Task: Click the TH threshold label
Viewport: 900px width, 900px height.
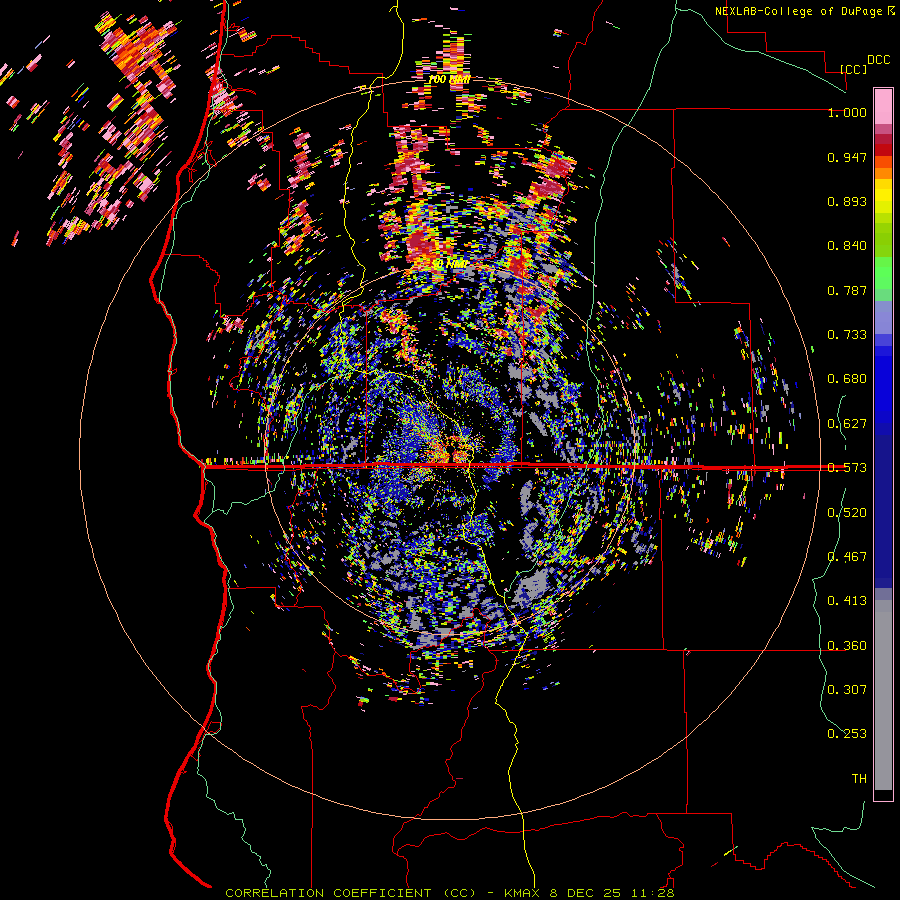Action: pos(859,779)
